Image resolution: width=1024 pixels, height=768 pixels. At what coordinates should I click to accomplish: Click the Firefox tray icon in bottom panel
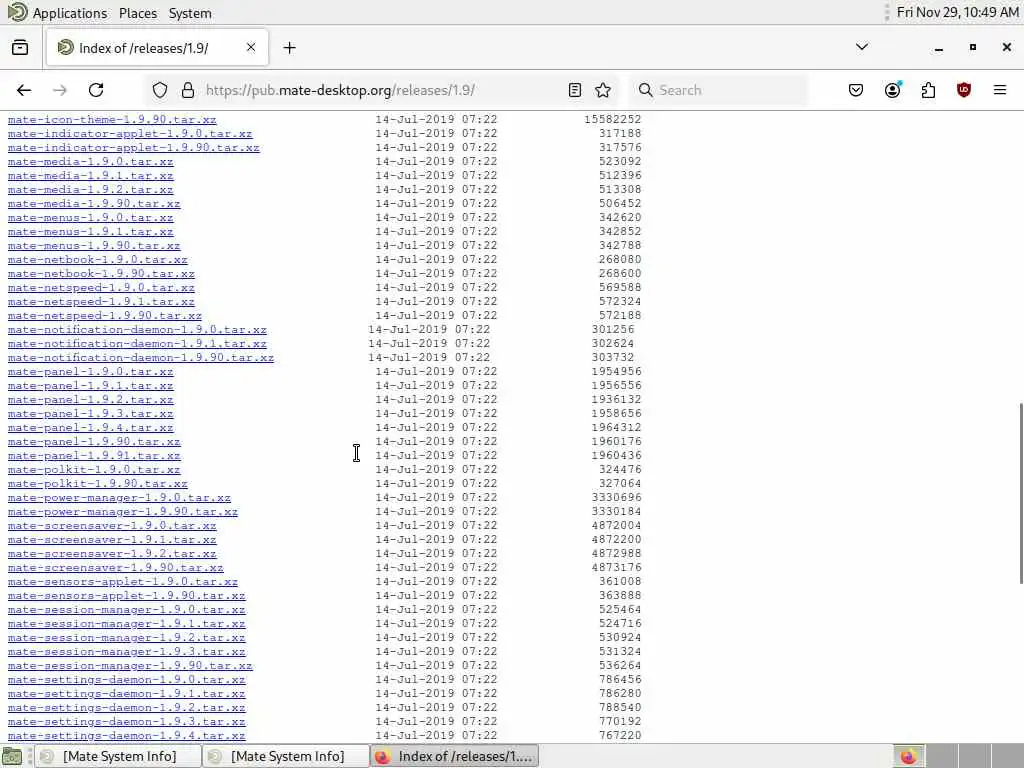(908, 756)
